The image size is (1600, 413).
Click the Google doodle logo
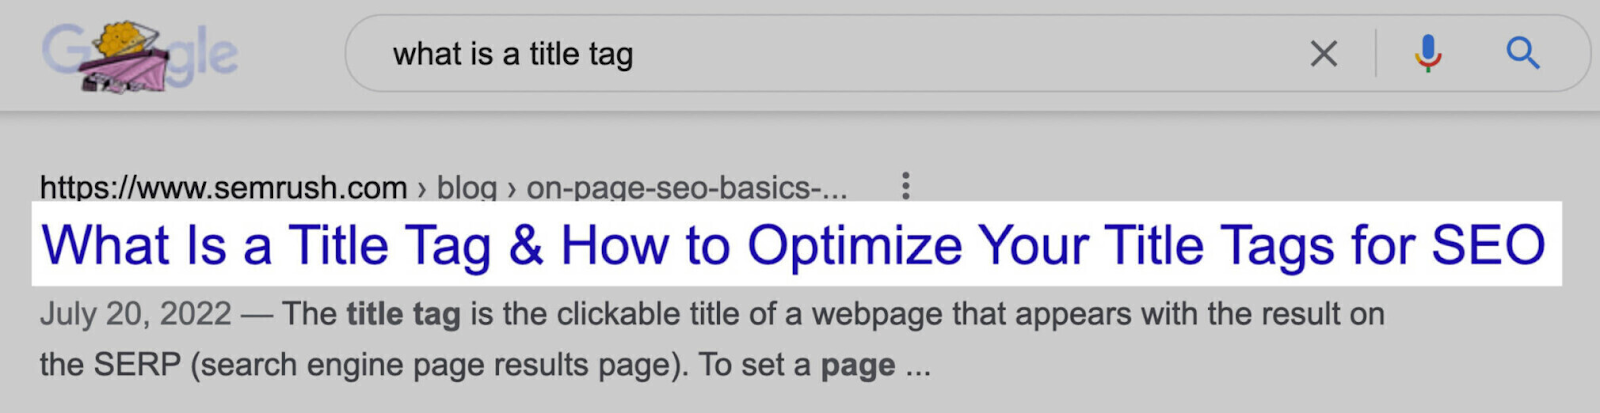click(x=140, y=55)
